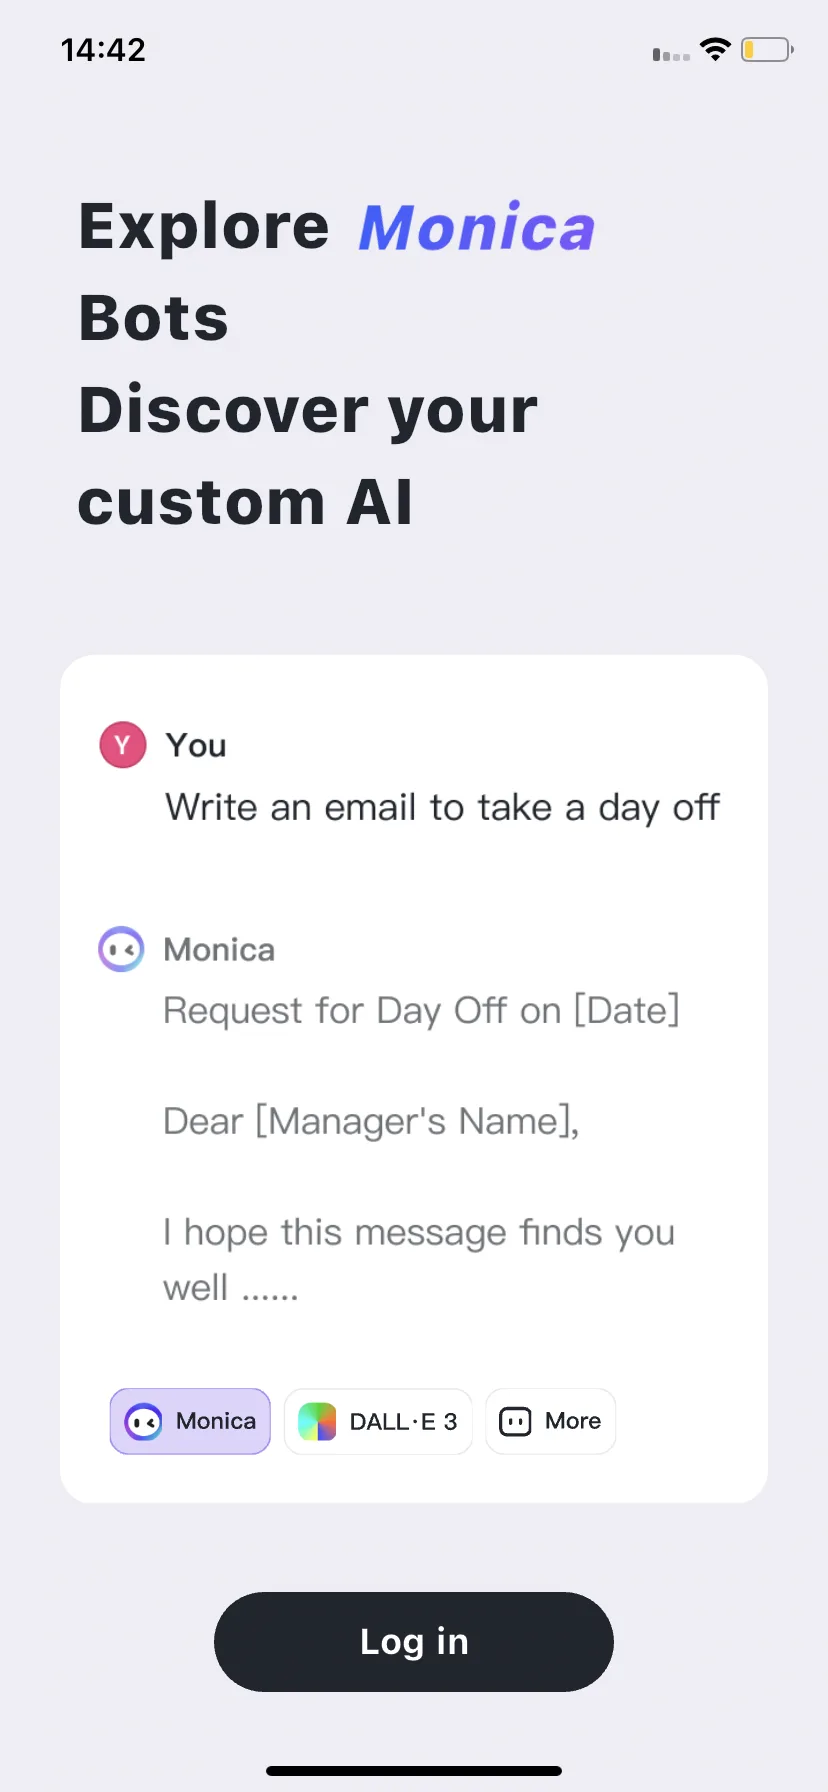Image resolution: width=828 pixels, height=1792 pixels.
Task: Tap the pink Y user avatar
Action: (123, 745)
